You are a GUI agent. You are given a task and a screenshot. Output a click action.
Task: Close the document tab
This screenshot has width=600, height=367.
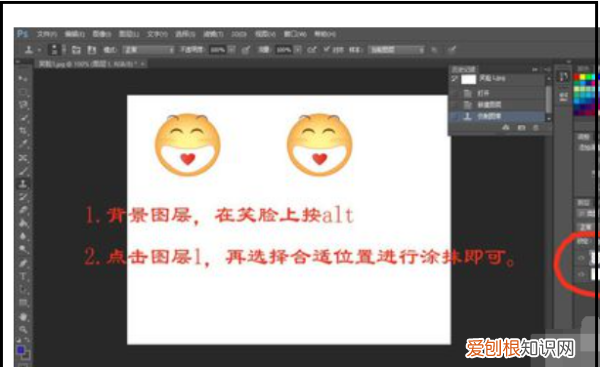(143, 64)
